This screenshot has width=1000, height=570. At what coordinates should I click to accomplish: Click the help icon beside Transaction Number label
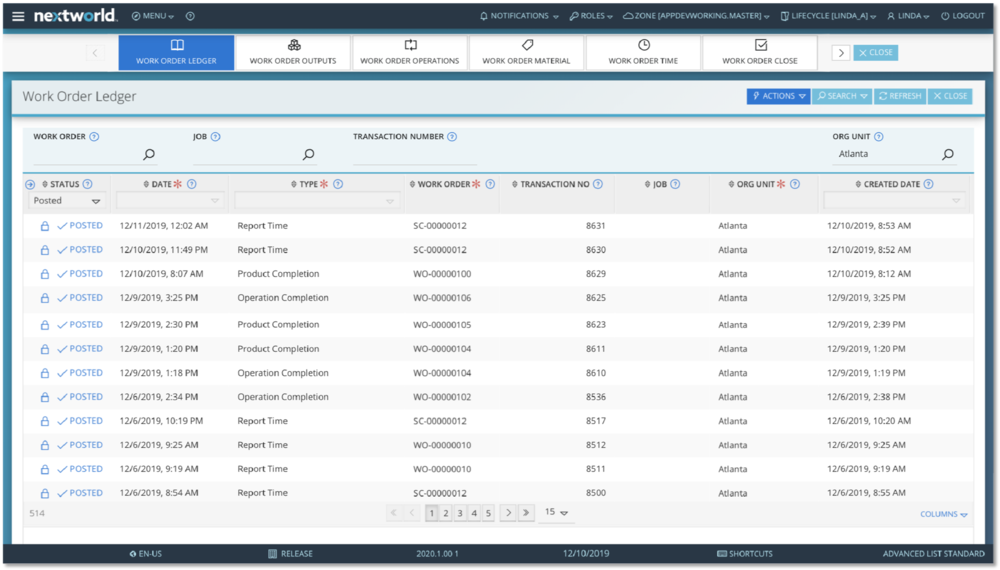452,137
